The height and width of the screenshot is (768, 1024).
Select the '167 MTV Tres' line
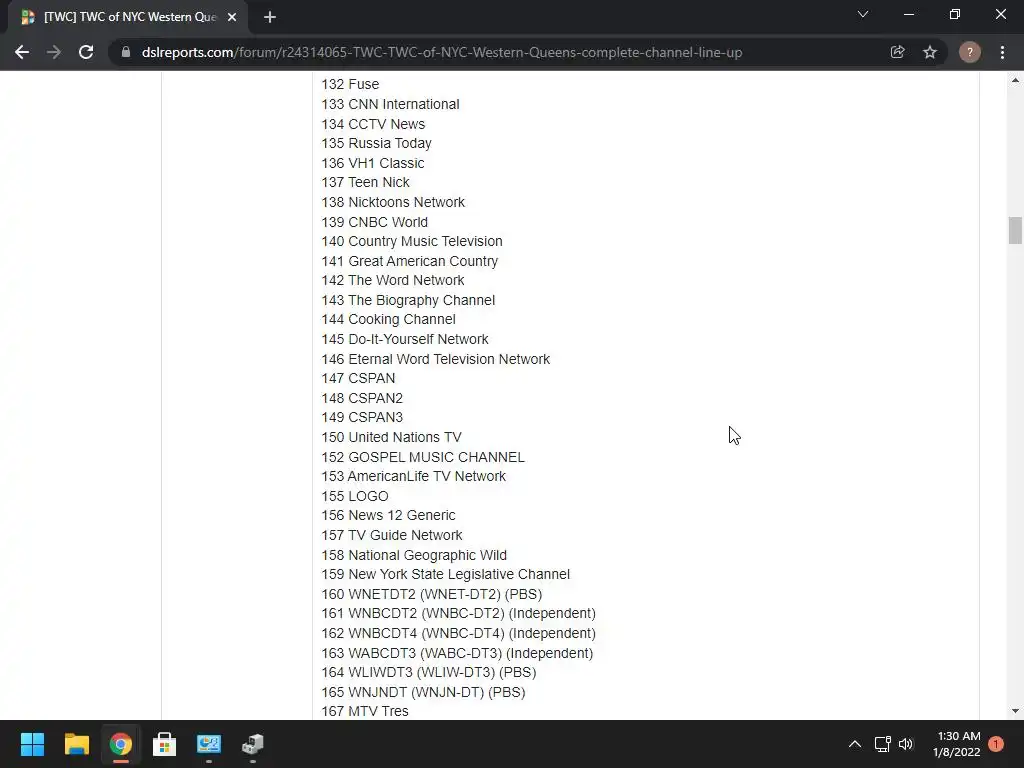tap(365, 711)
